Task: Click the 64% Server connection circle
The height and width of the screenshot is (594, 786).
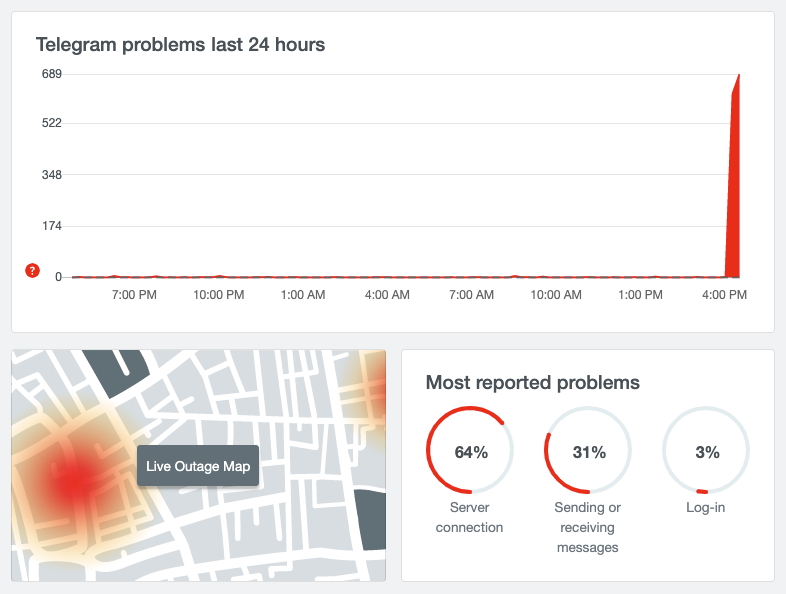Action: click(470, 450)
